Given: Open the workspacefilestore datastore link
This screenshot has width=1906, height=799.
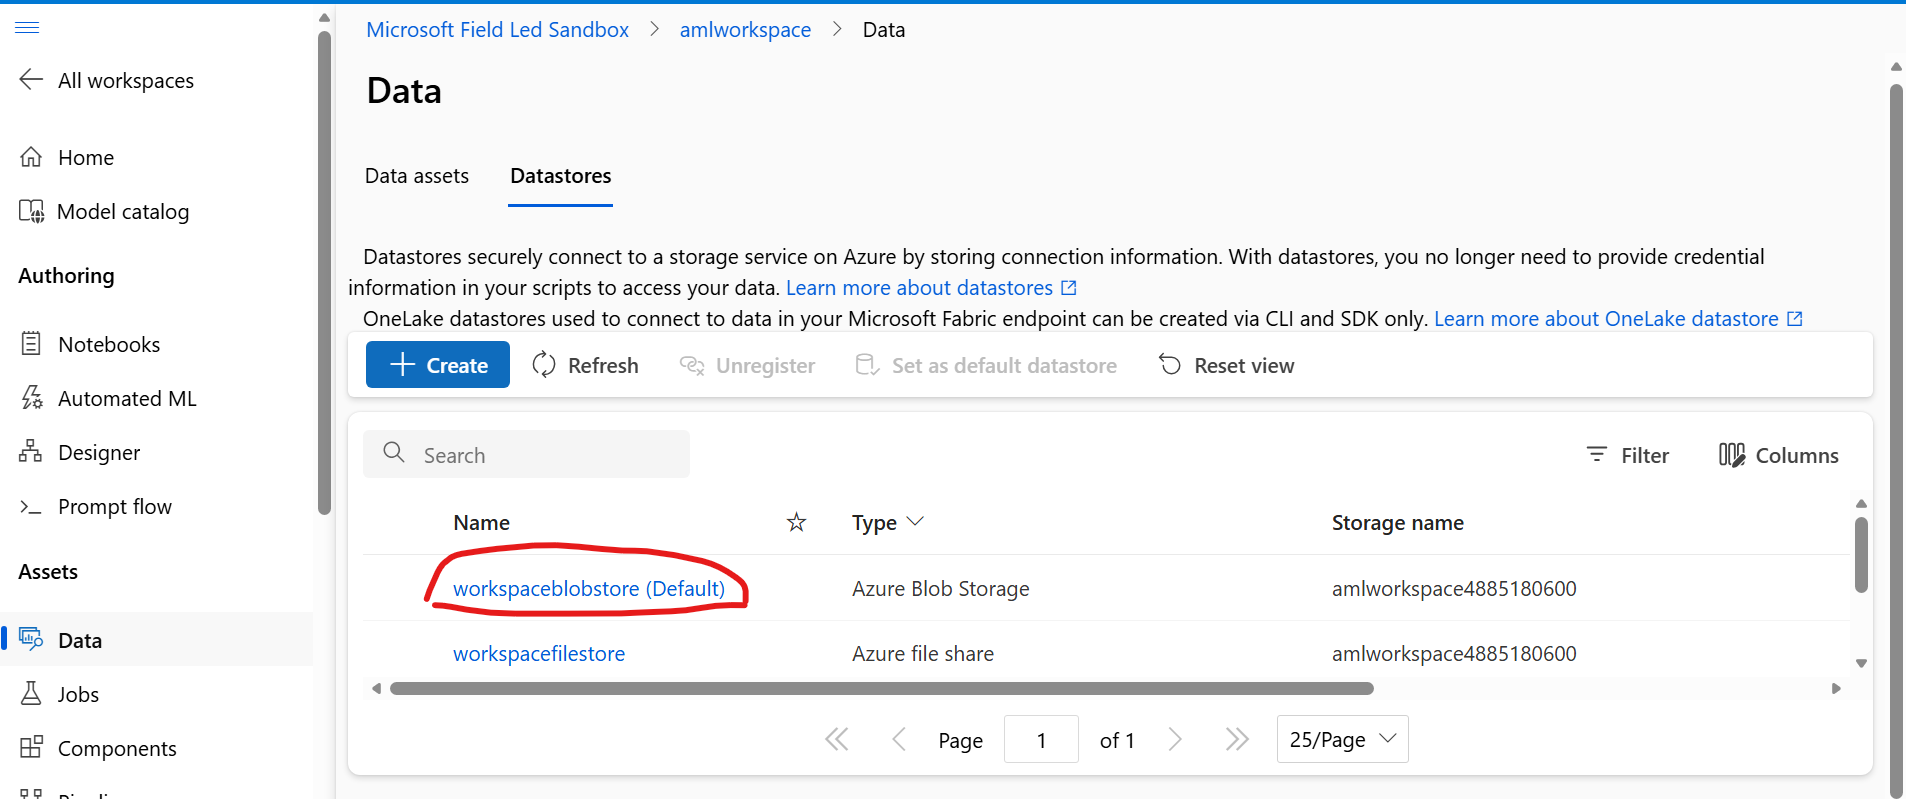Looking at the screenshot, I should [539, 654].
